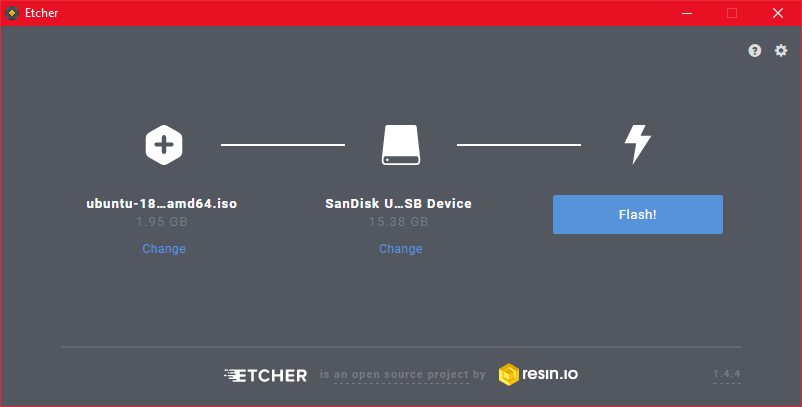Change the selected ubuntu ISO image

click(164, 248)
